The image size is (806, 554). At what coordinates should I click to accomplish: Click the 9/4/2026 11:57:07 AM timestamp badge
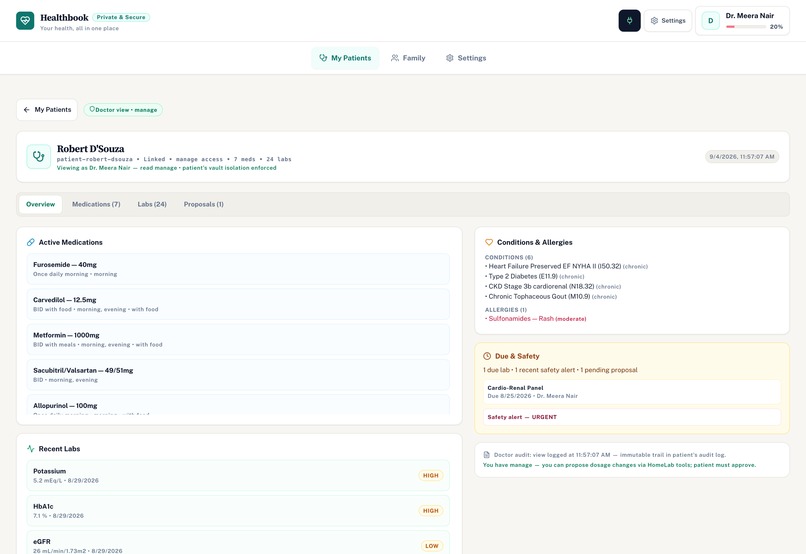(742, 157)
